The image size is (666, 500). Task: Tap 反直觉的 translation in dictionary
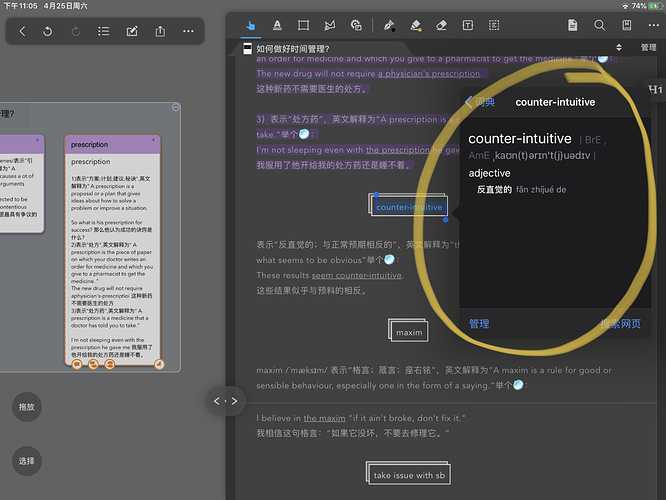point(494,189)
